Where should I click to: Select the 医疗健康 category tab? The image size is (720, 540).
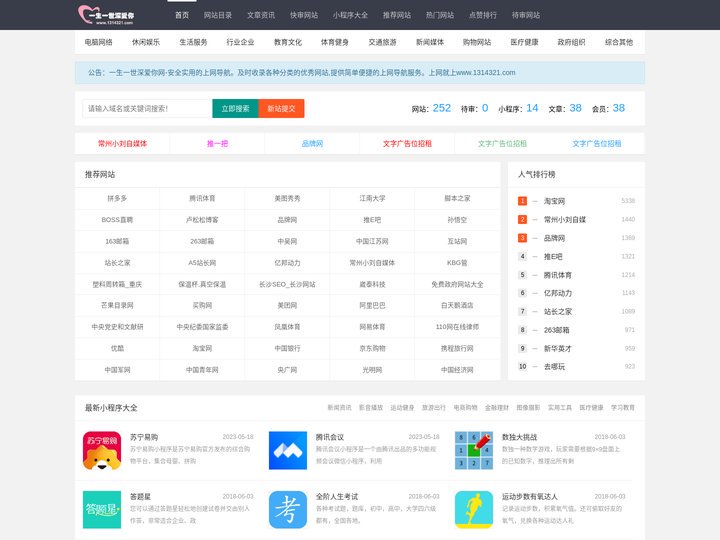524,42
